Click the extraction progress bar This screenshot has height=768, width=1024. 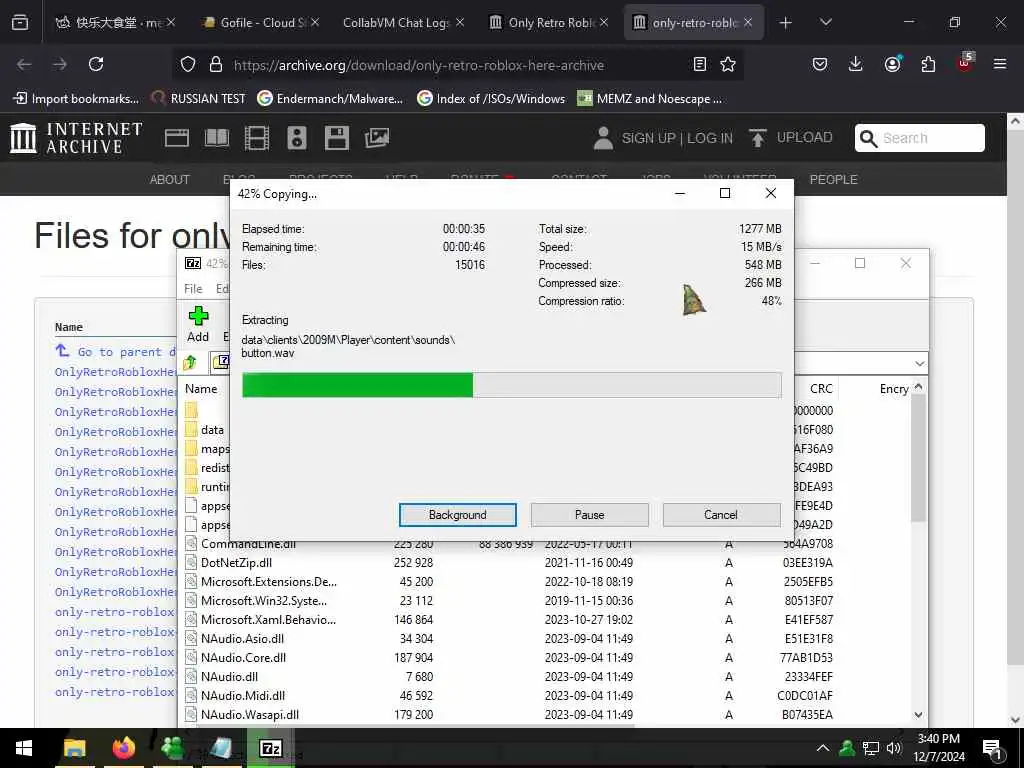tap(511, 385)
